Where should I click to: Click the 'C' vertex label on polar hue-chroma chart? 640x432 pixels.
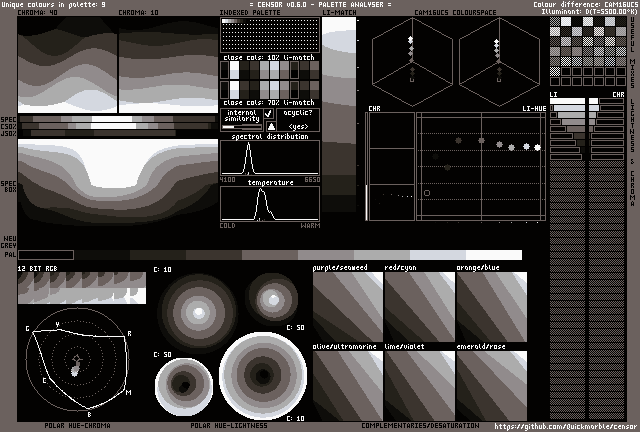[44, 381]
